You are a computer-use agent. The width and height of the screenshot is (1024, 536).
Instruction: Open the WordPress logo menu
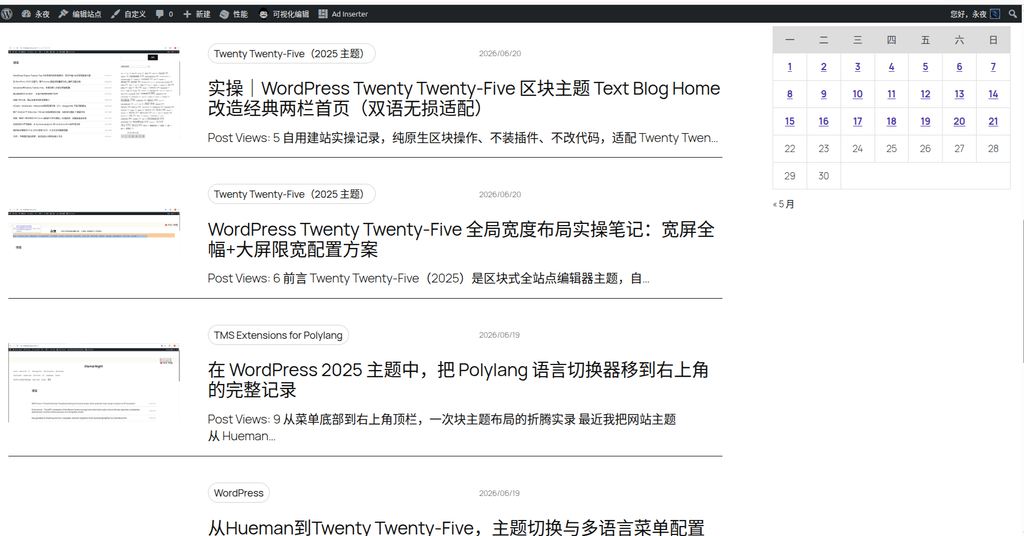[7, 14]
